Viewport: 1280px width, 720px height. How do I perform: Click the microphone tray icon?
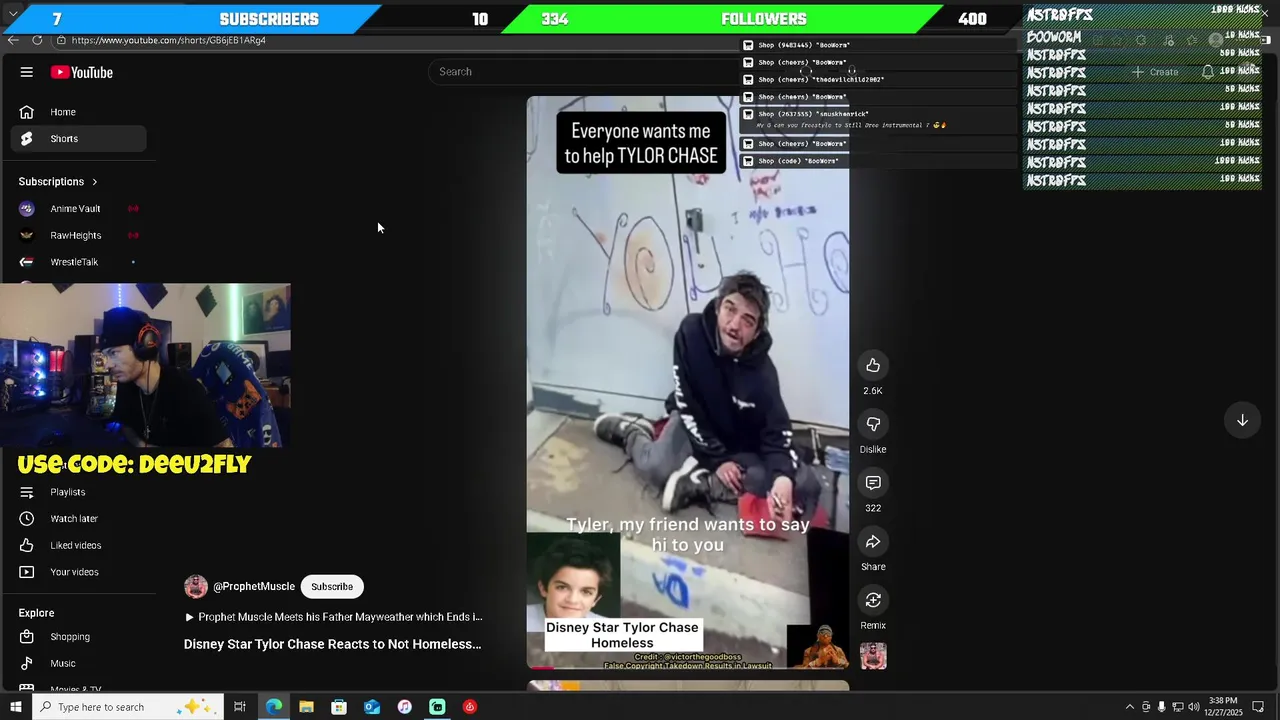(x=1161, y=707)
